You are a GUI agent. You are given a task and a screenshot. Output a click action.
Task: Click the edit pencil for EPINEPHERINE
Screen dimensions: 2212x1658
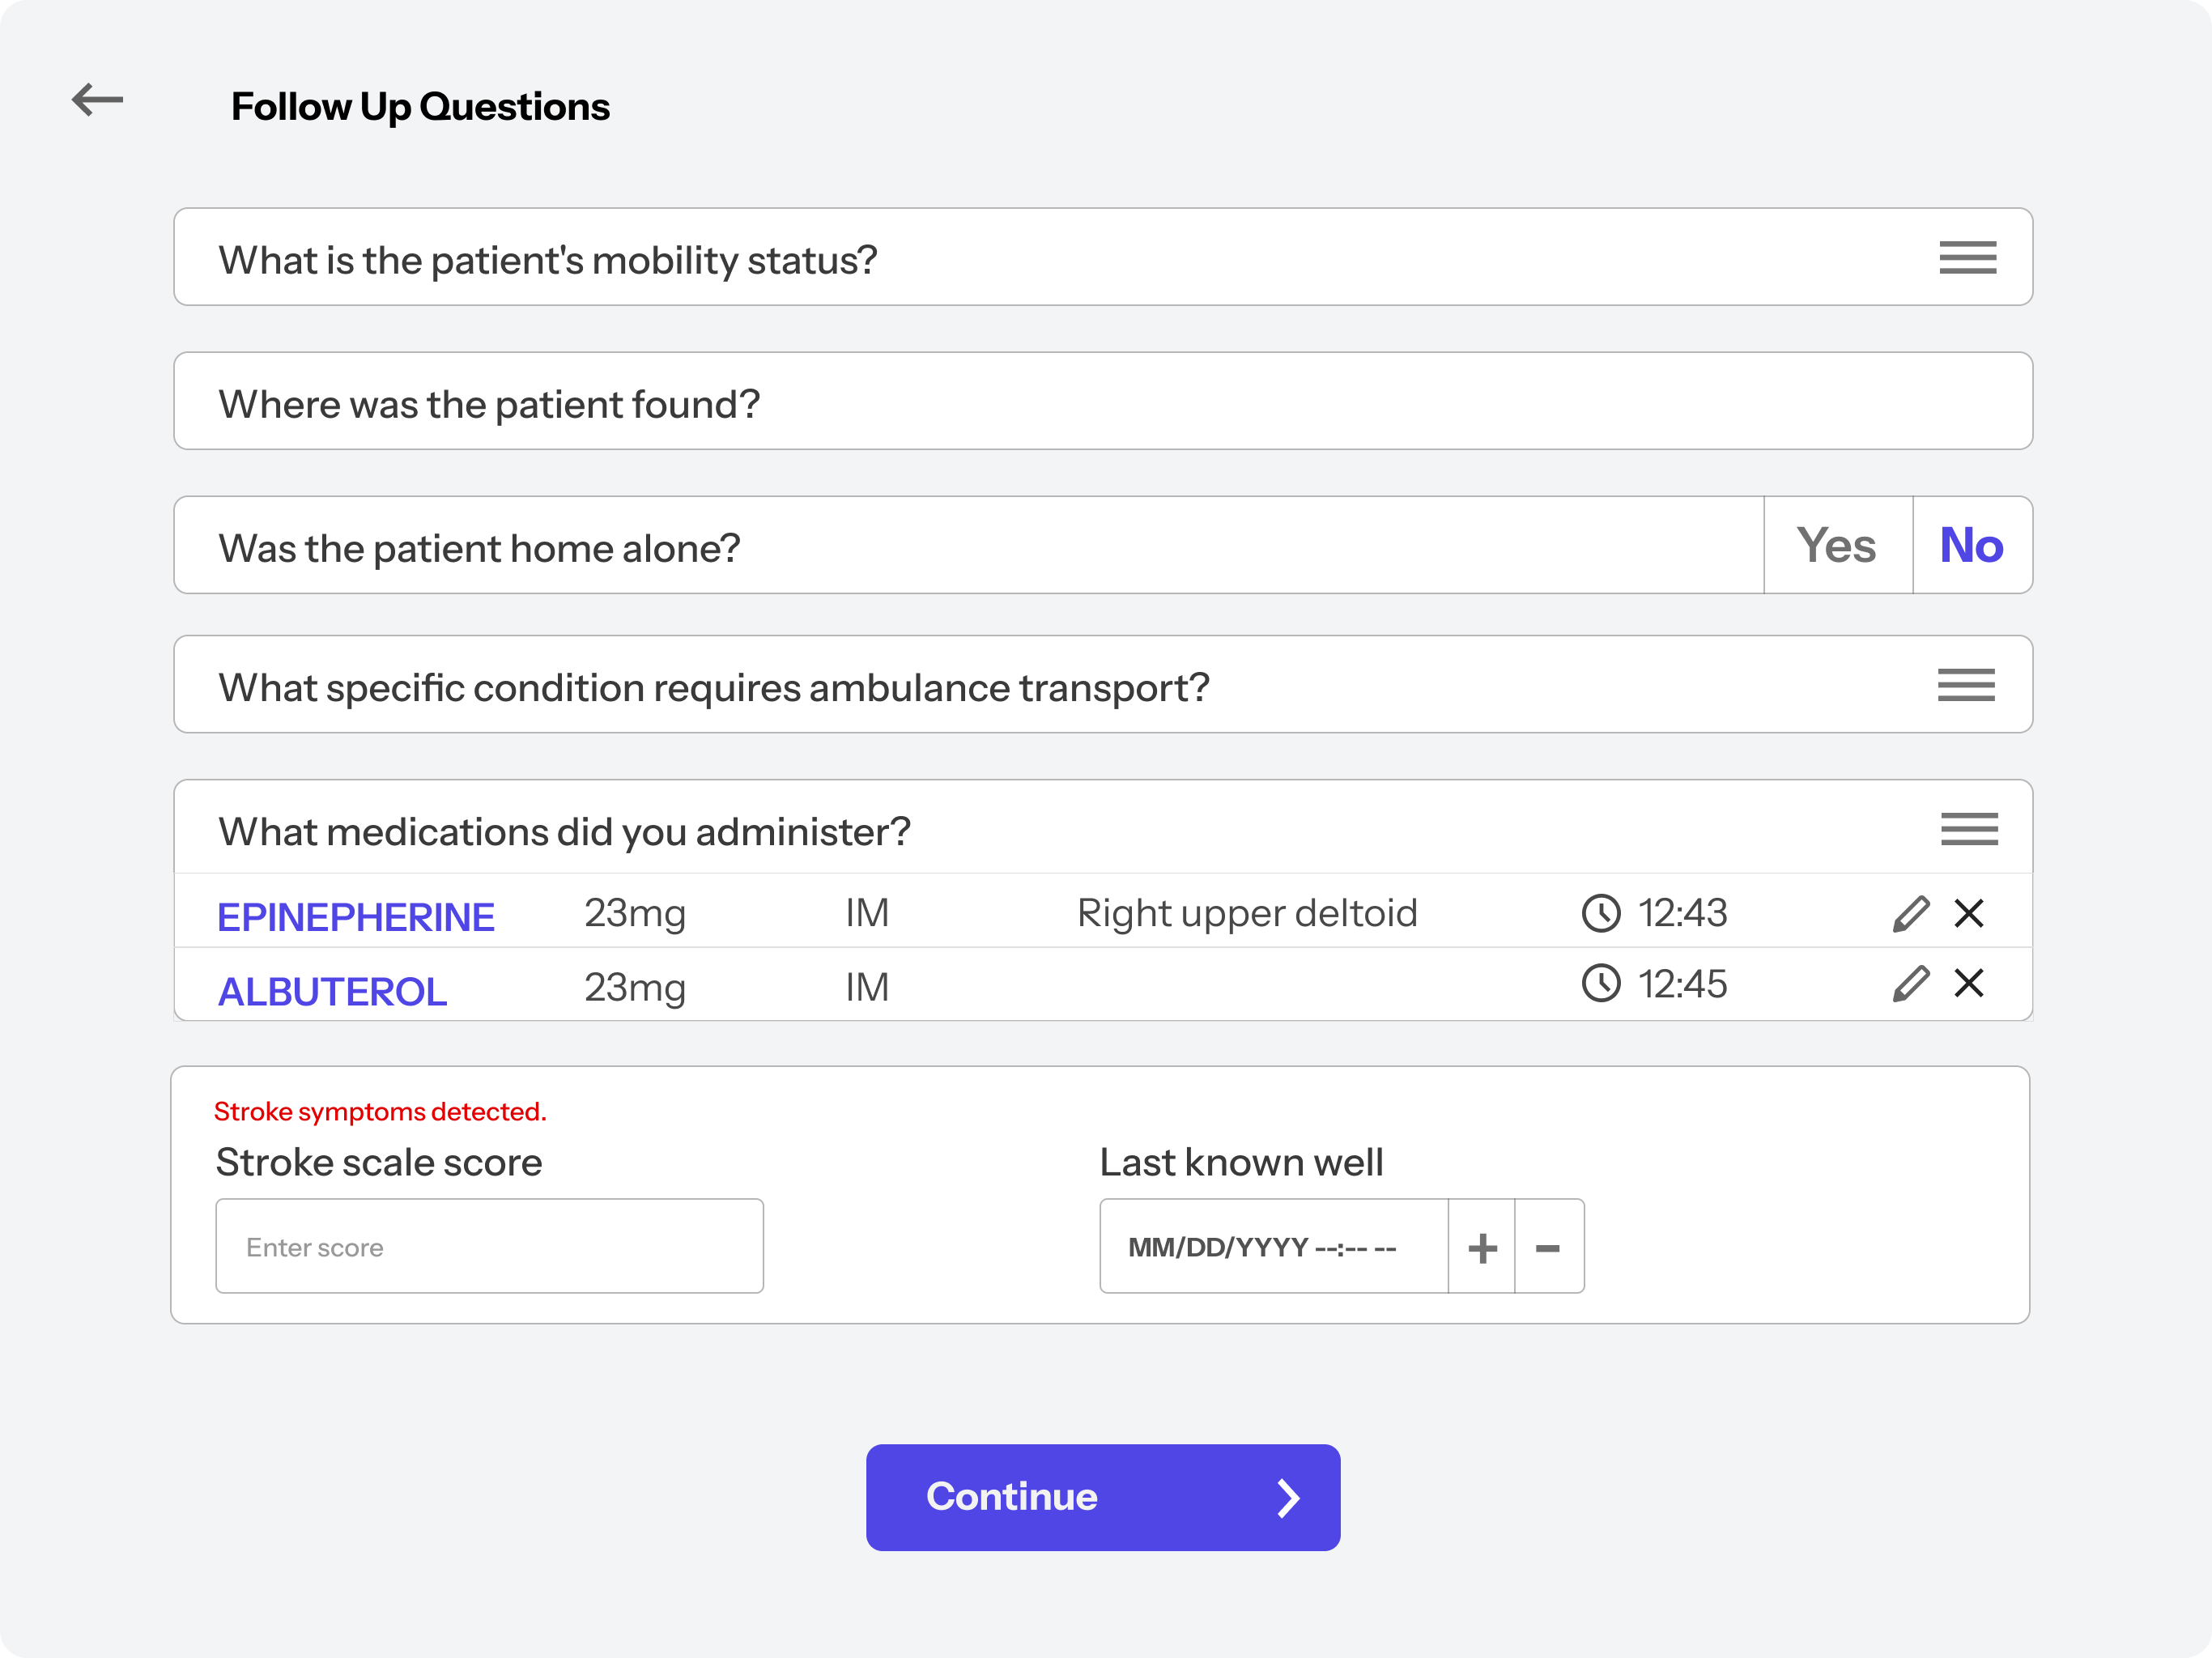pyautogui.click(x=1910, y=912)
